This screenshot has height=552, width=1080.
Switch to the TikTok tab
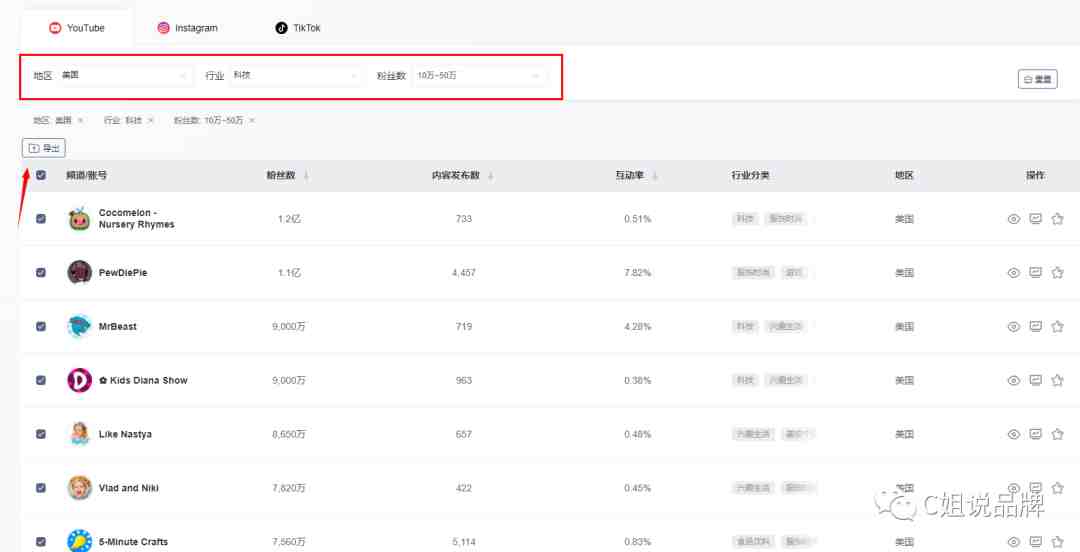tap(298, 28)
